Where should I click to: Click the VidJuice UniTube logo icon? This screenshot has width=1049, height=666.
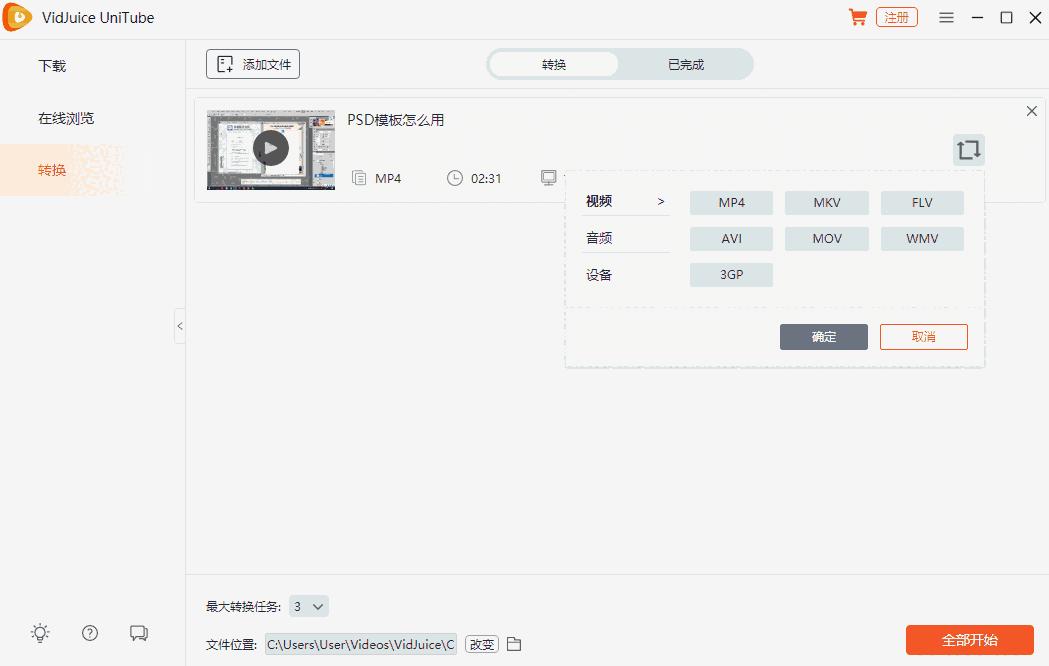point(17,17)
